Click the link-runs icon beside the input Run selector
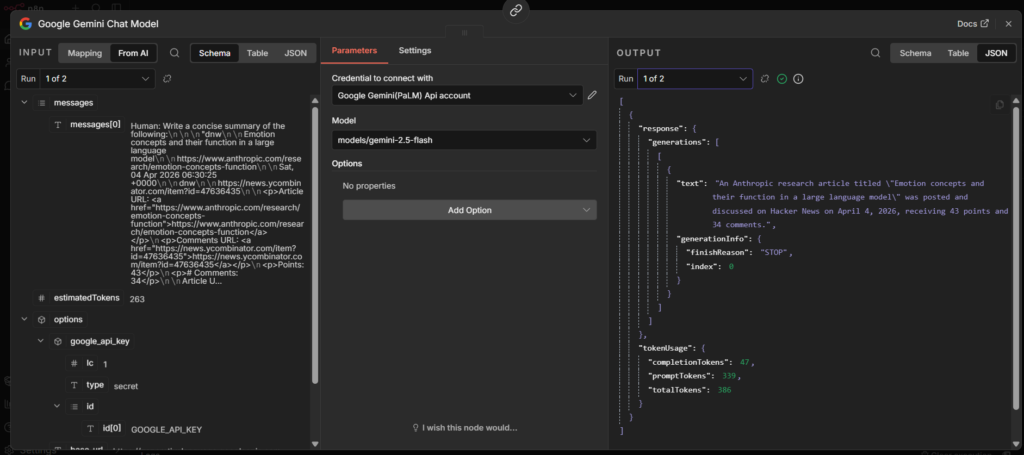 (x=168, y=78)
